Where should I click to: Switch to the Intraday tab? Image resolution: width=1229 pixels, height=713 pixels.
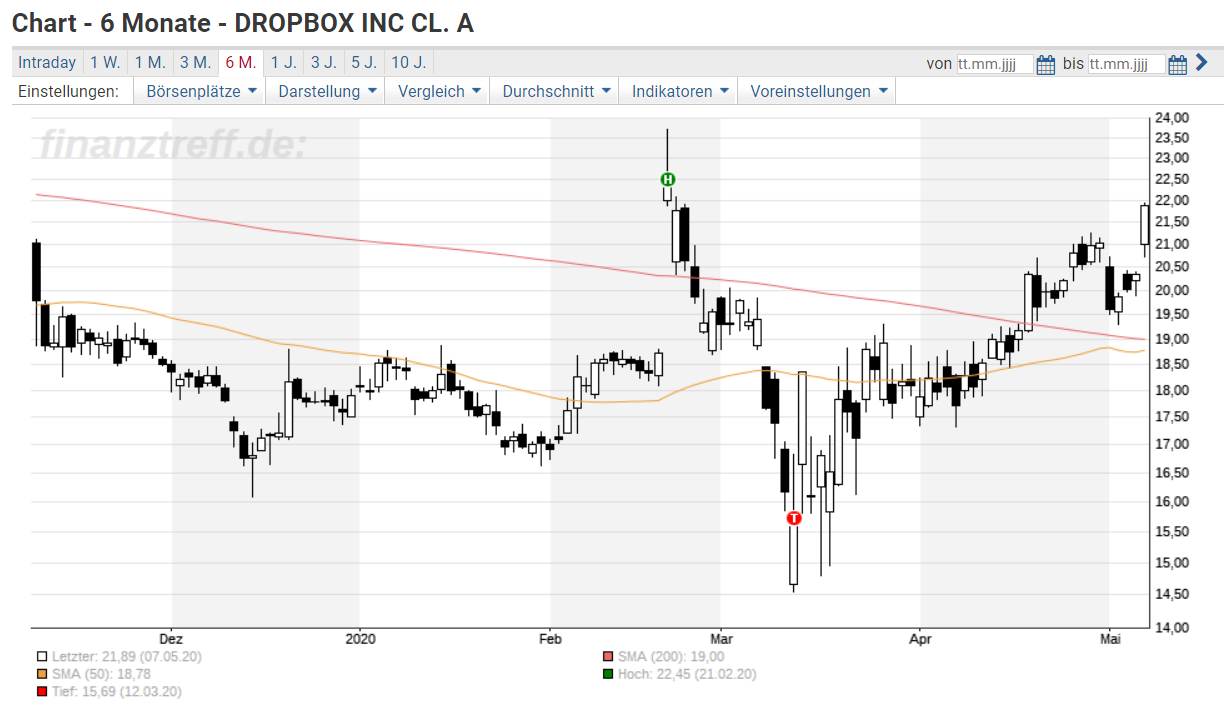click(x=47, y=62)
